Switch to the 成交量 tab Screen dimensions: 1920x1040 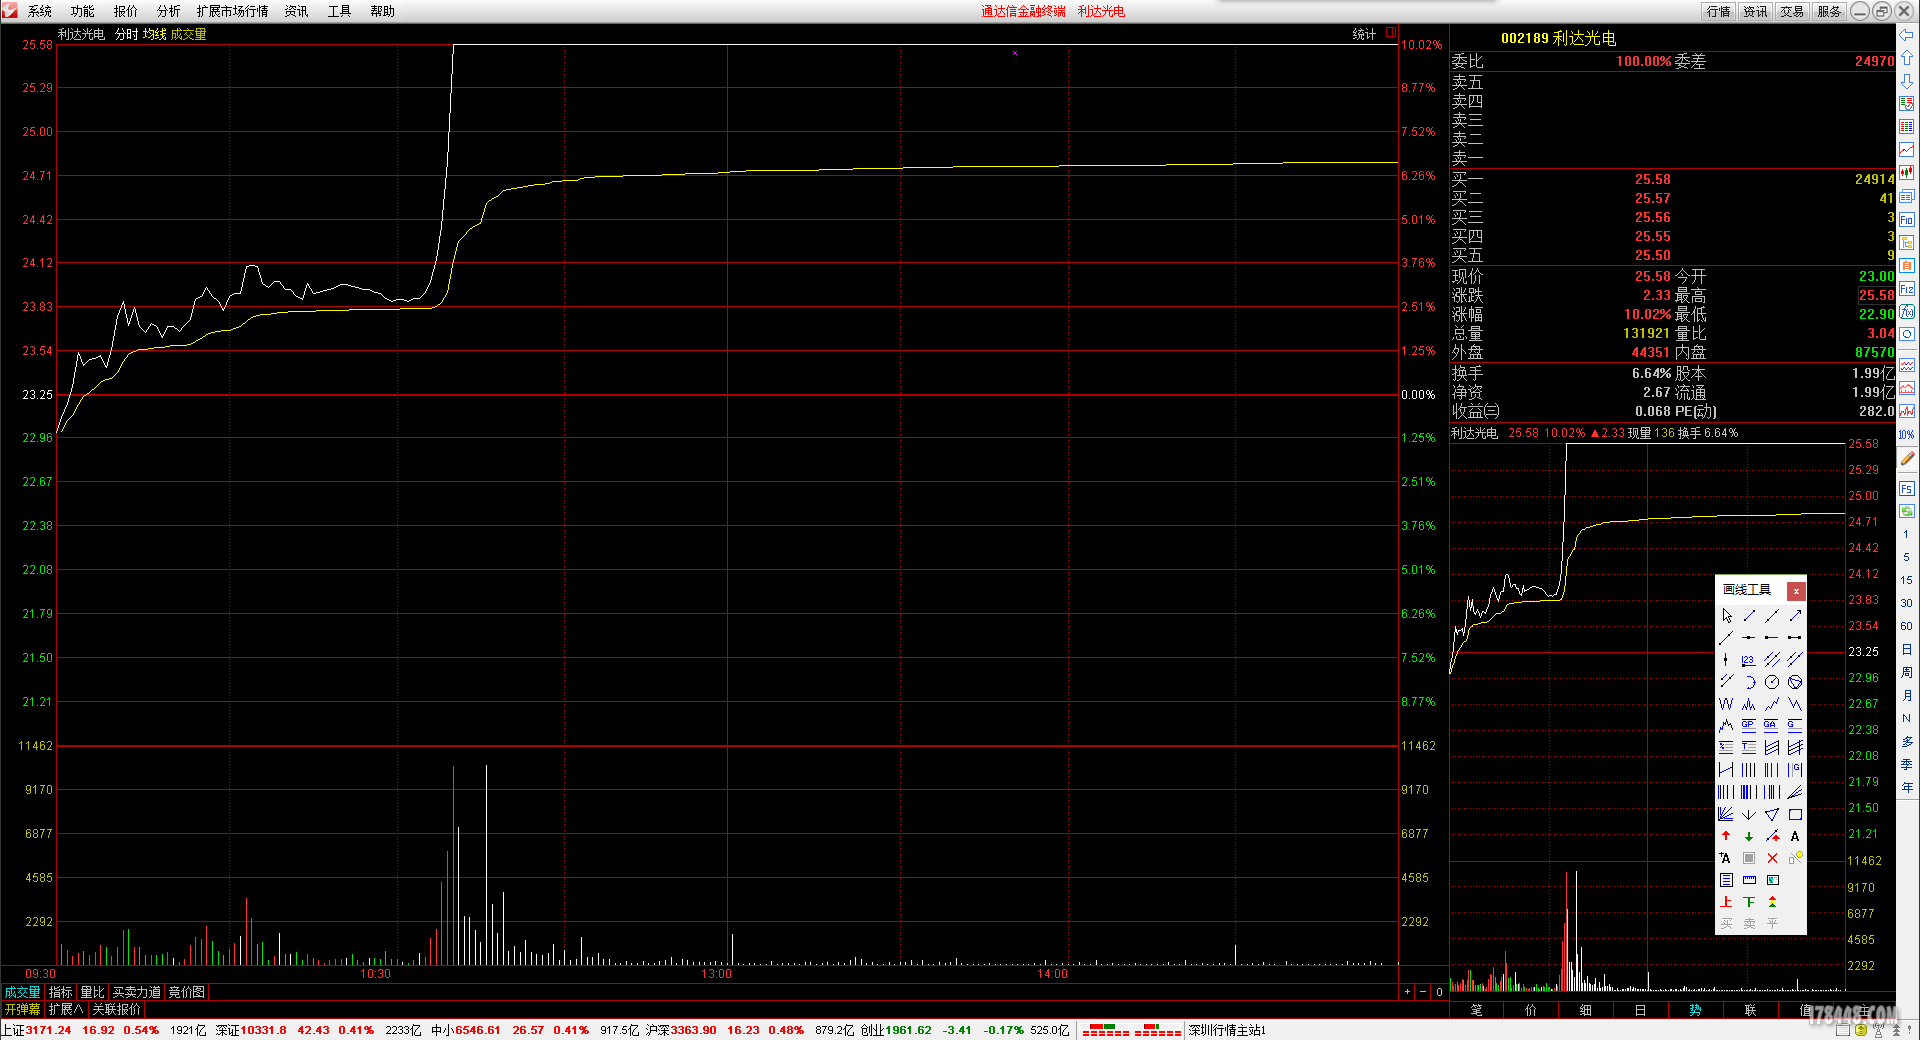tap(22, 992)
